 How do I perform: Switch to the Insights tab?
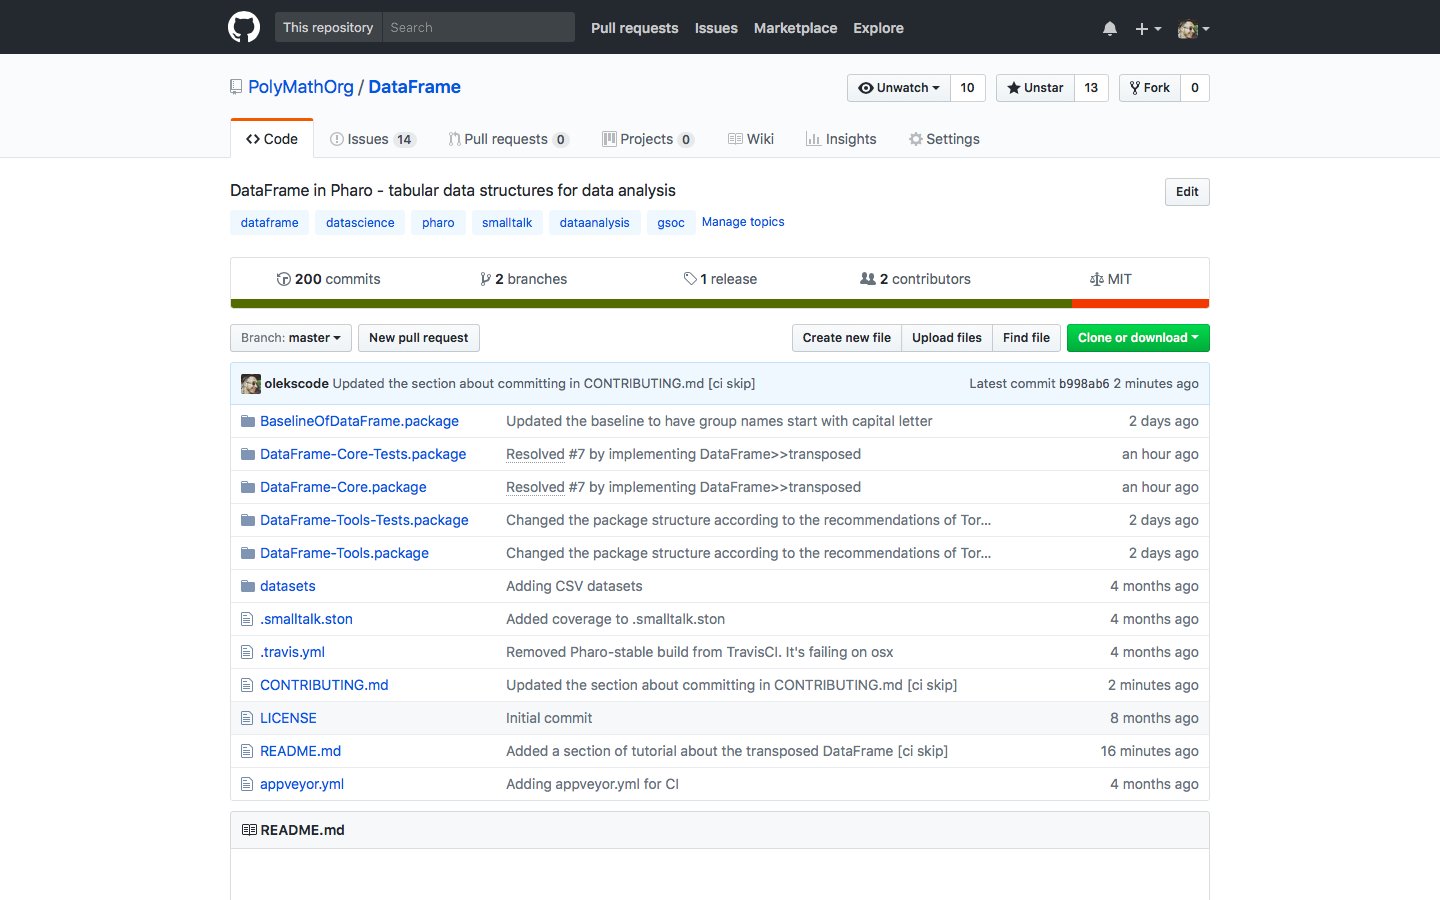click(841, 139)
